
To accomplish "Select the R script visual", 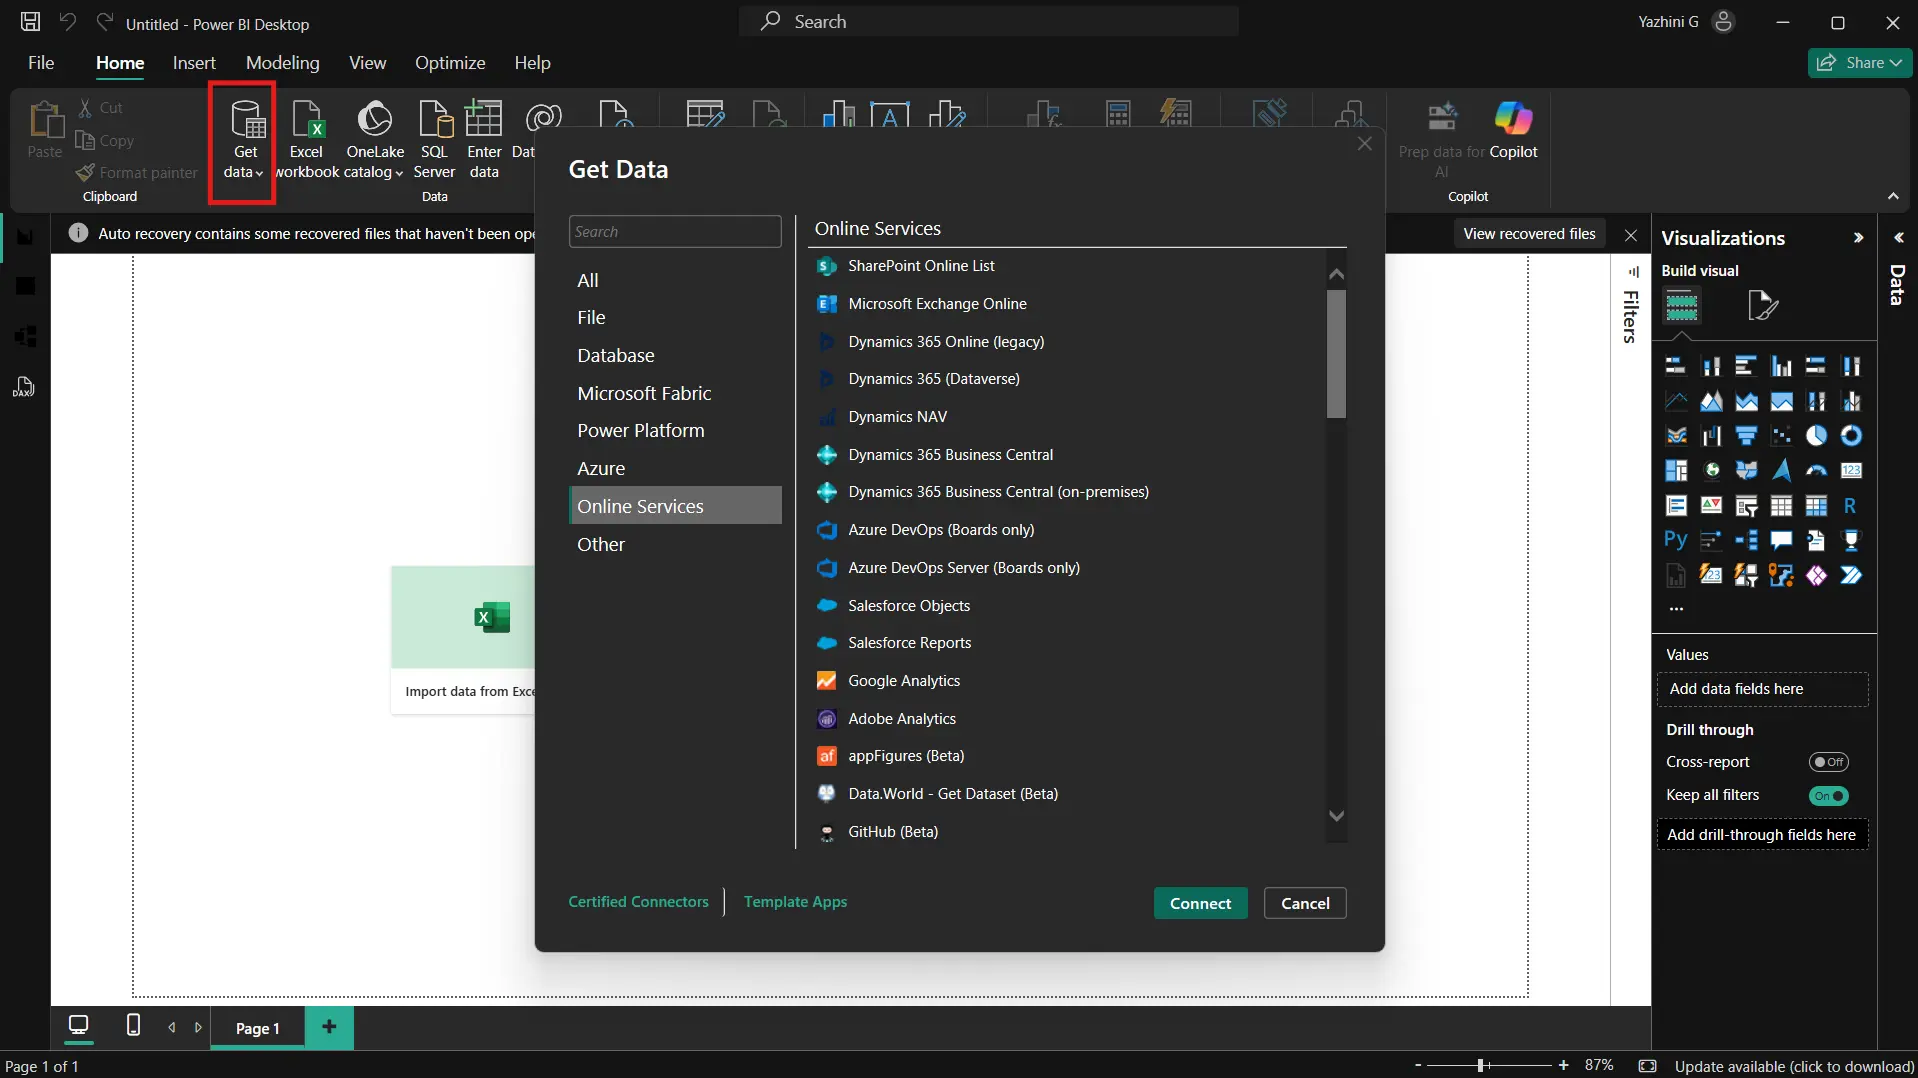I will (1850, 505).
